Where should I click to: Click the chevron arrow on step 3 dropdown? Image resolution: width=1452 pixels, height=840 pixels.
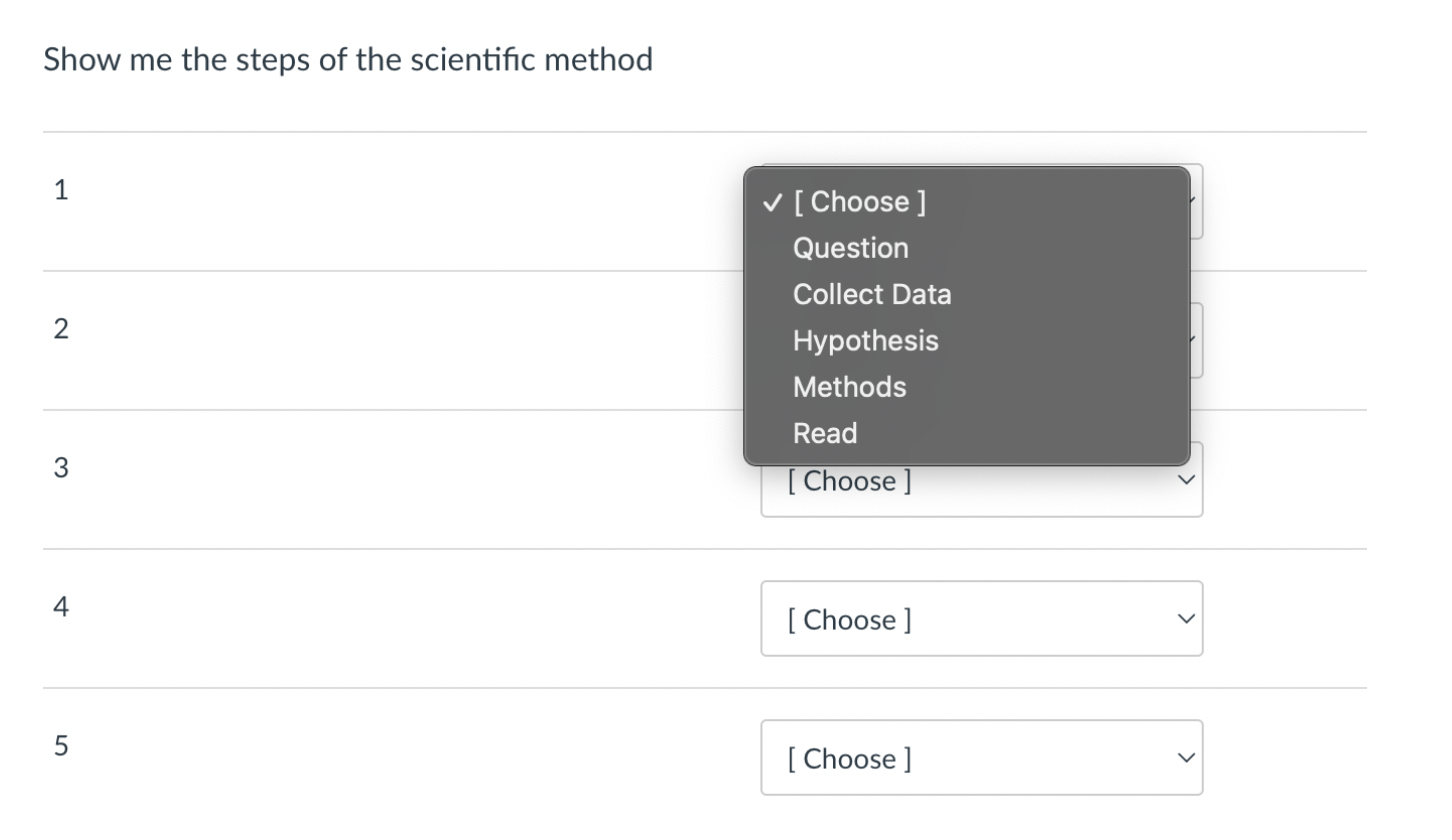(x=1185, y=481)
